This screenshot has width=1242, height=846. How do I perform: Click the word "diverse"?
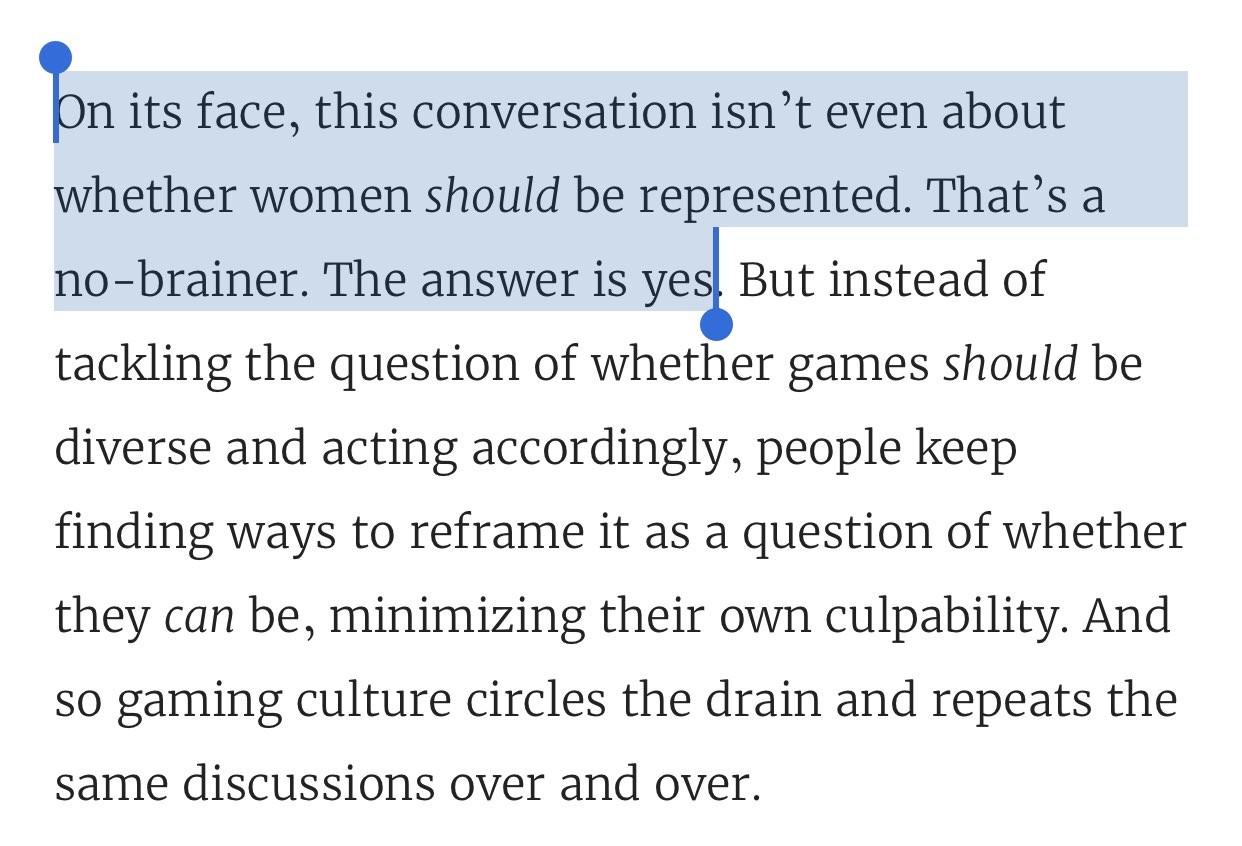[x=132, y=449]
